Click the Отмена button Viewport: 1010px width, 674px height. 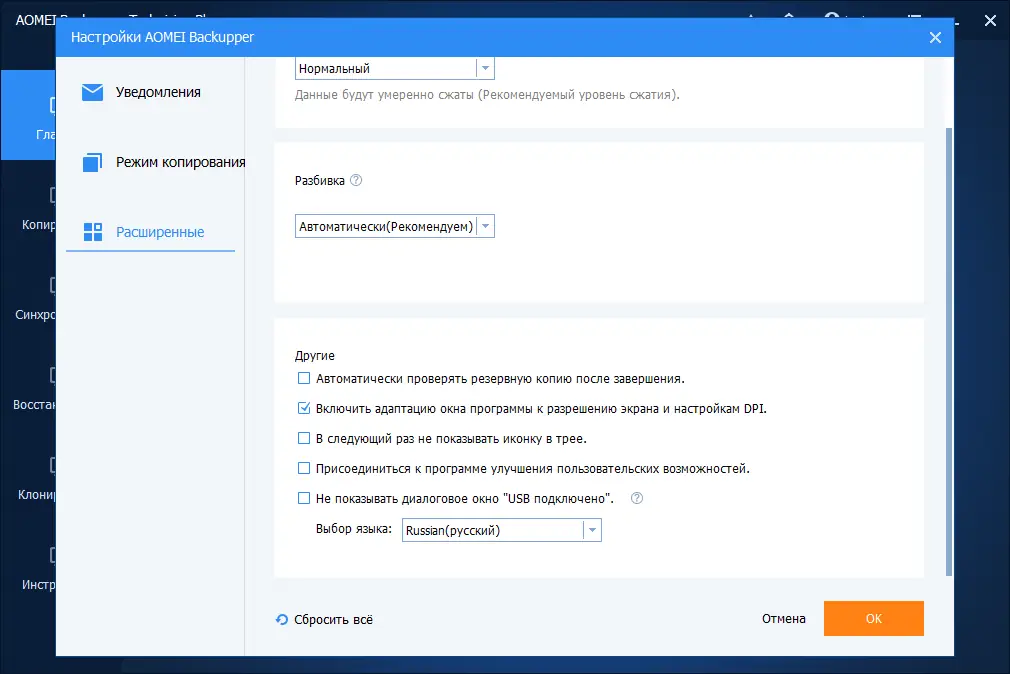783,619
